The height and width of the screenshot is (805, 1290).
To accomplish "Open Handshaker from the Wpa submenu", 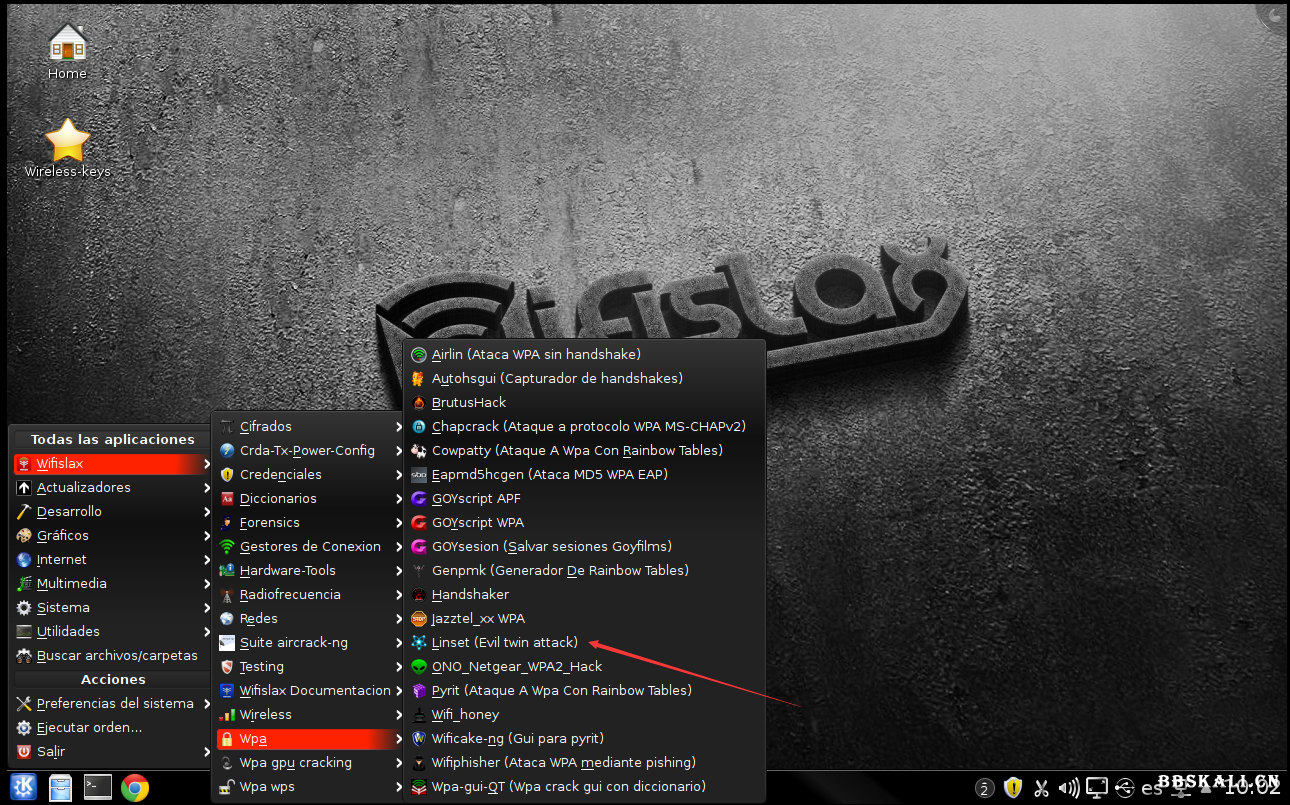I will pyautogui.click(x=470, y=594).
